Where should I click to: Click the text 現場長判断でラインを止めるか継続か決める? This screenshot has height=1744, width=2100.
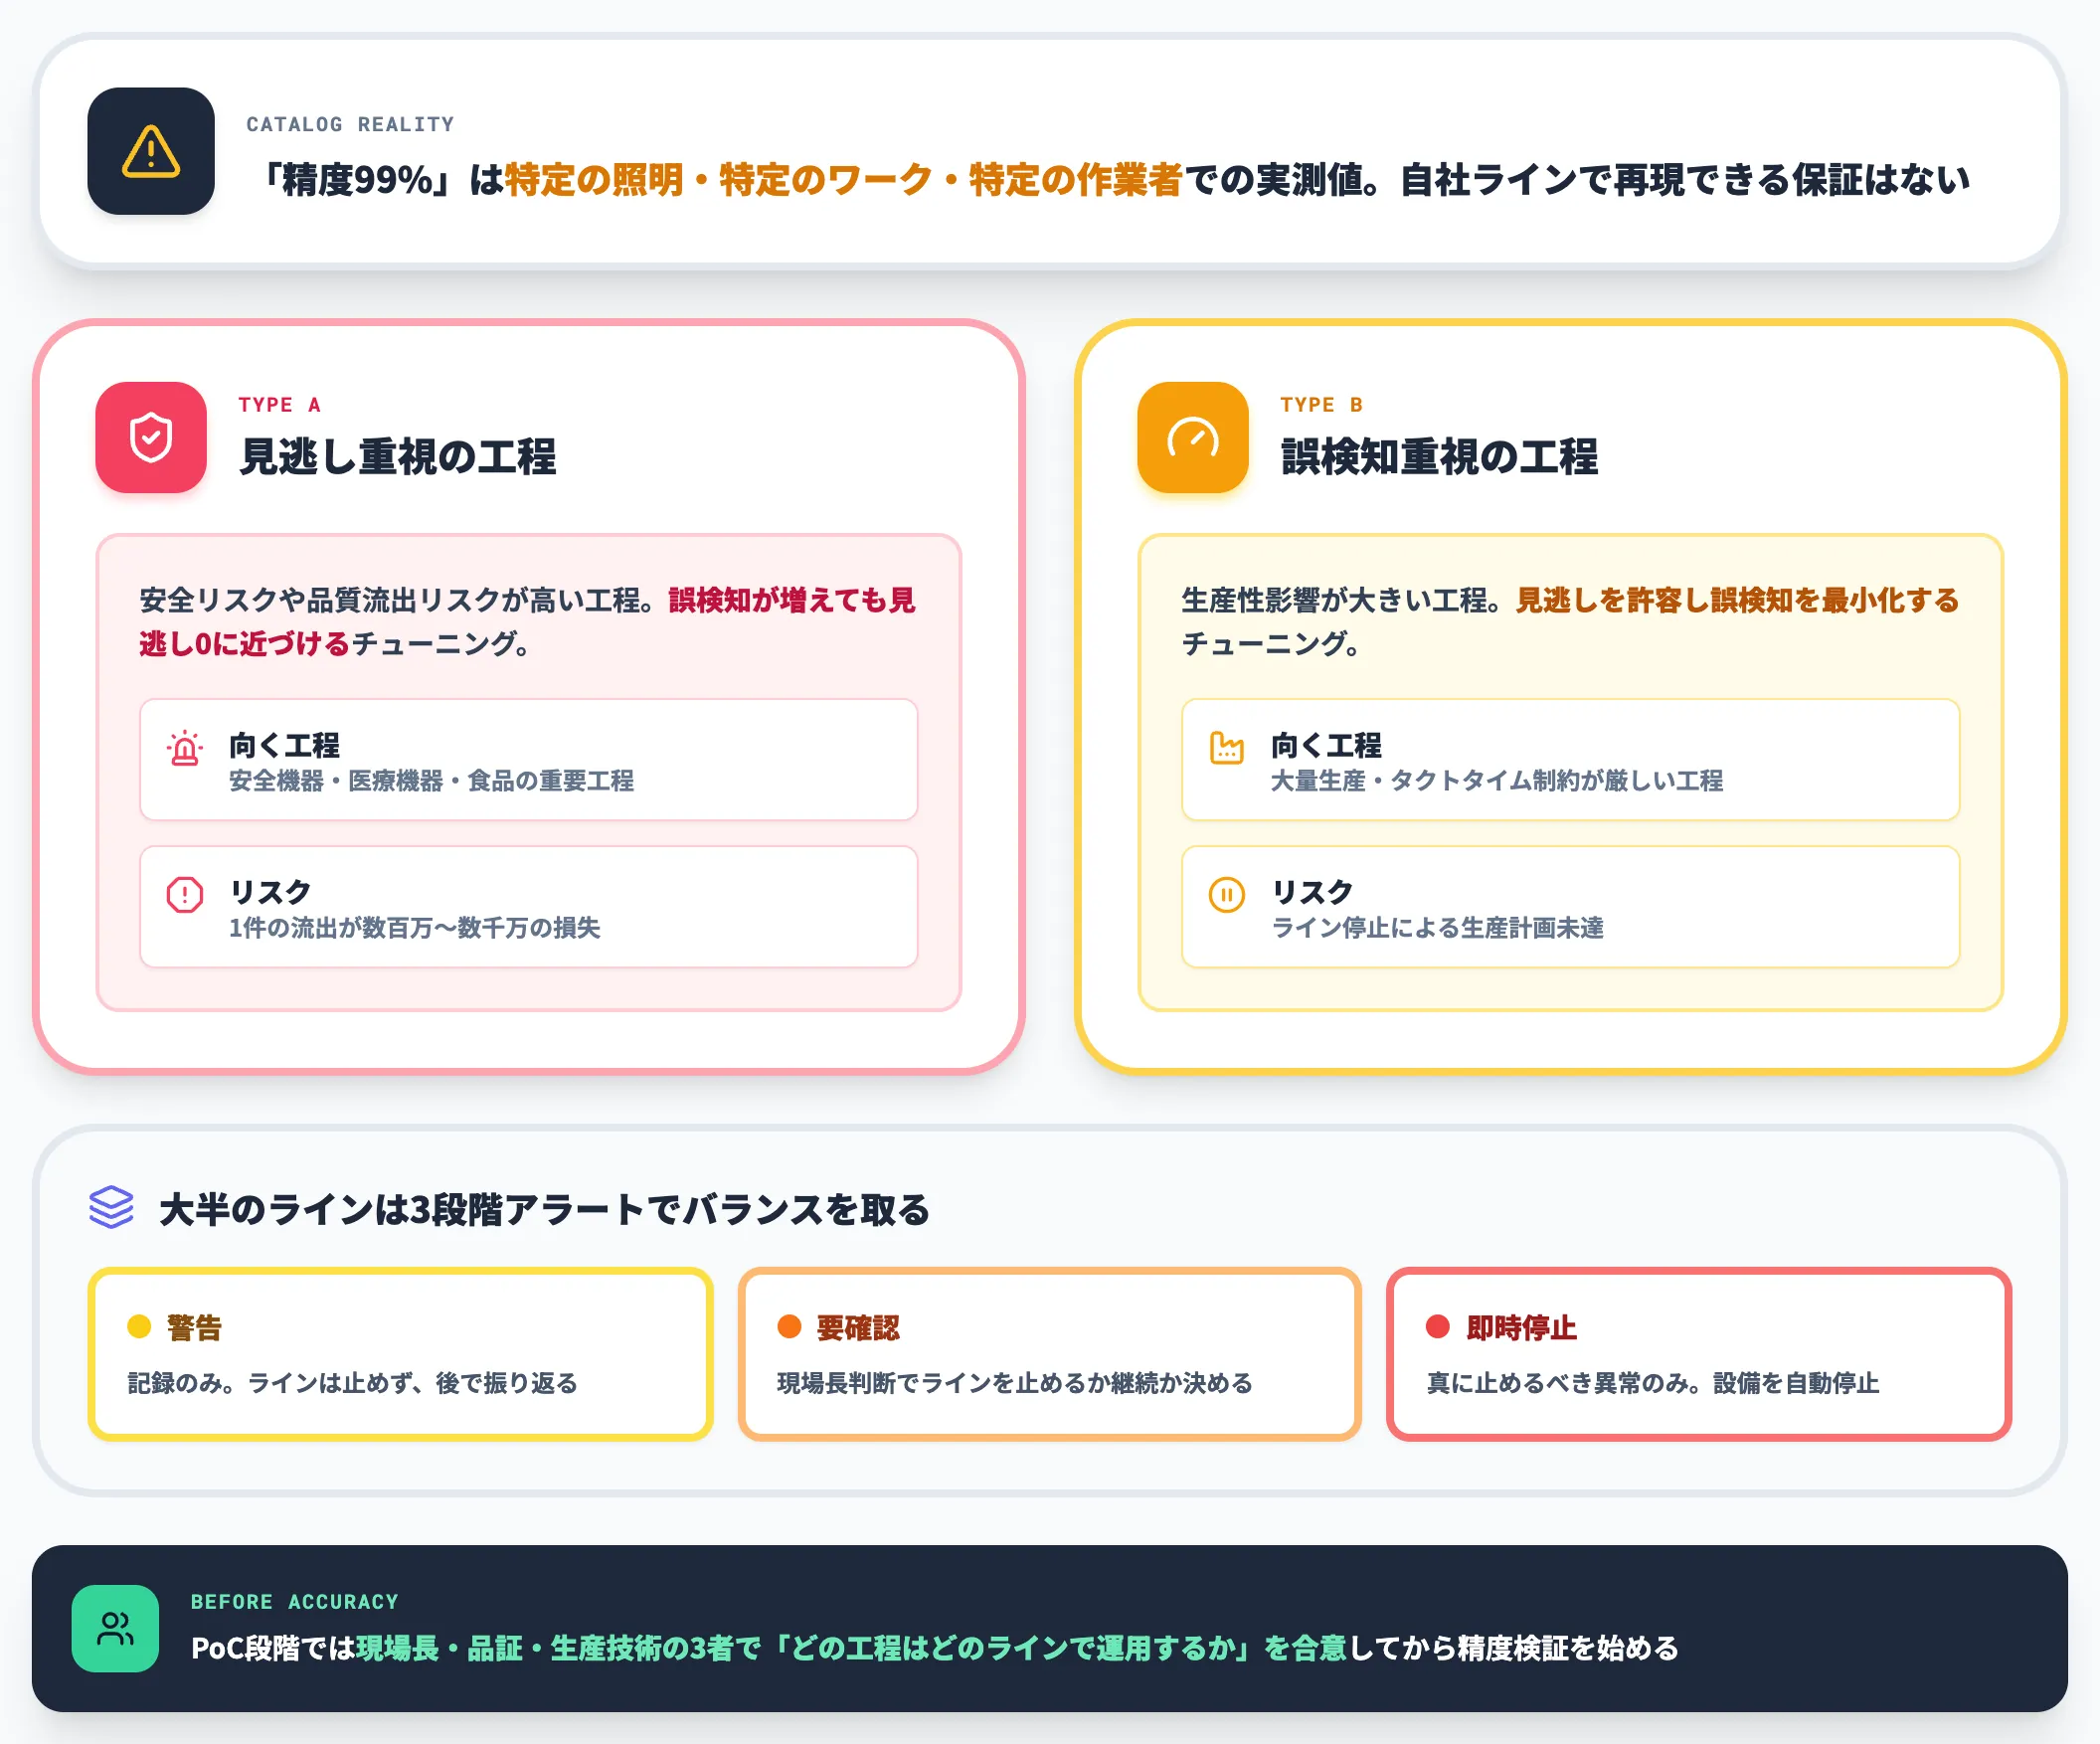click(x=1015, y=1383)
